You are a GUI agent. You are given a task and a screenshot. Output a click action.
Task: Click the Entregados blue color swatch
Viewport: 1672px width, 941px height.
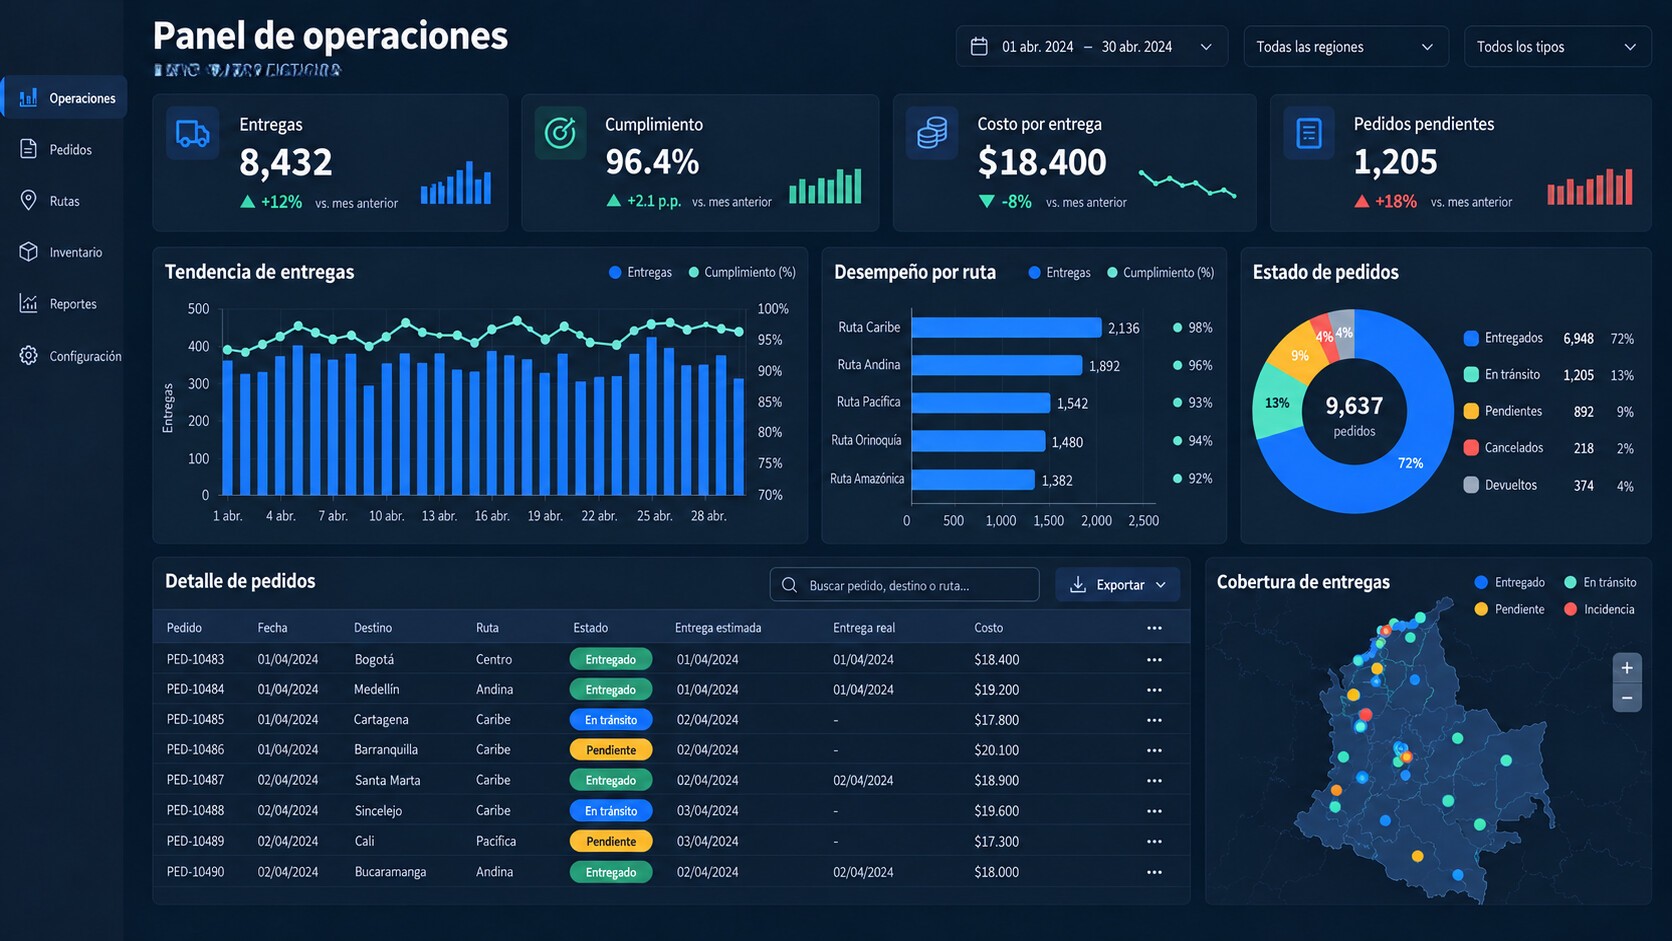(x=1471, y=338)
